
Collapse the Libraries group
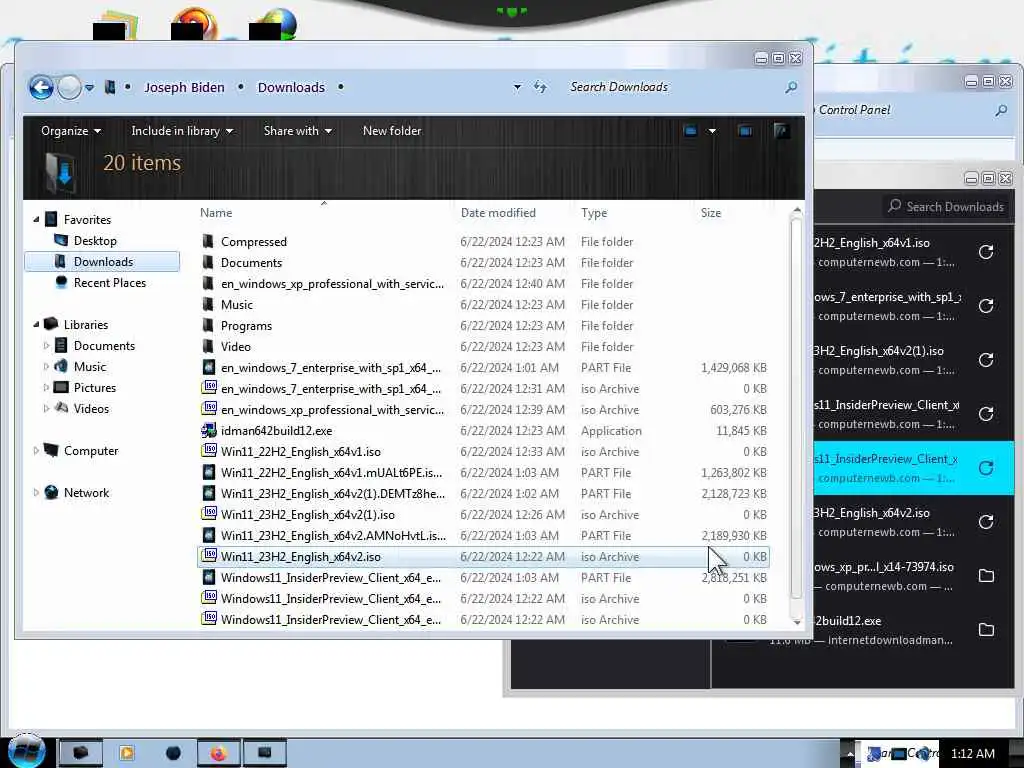[x=36, y=325]
